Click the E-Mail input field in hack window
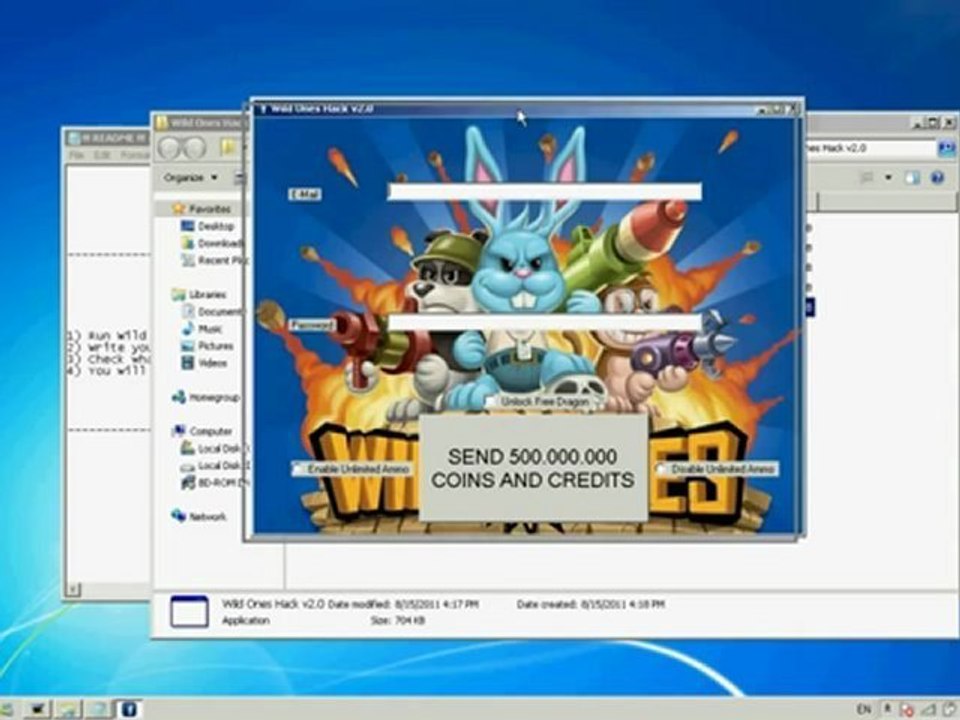This screenshot has height=720, width=960. (x=544, y=192)
